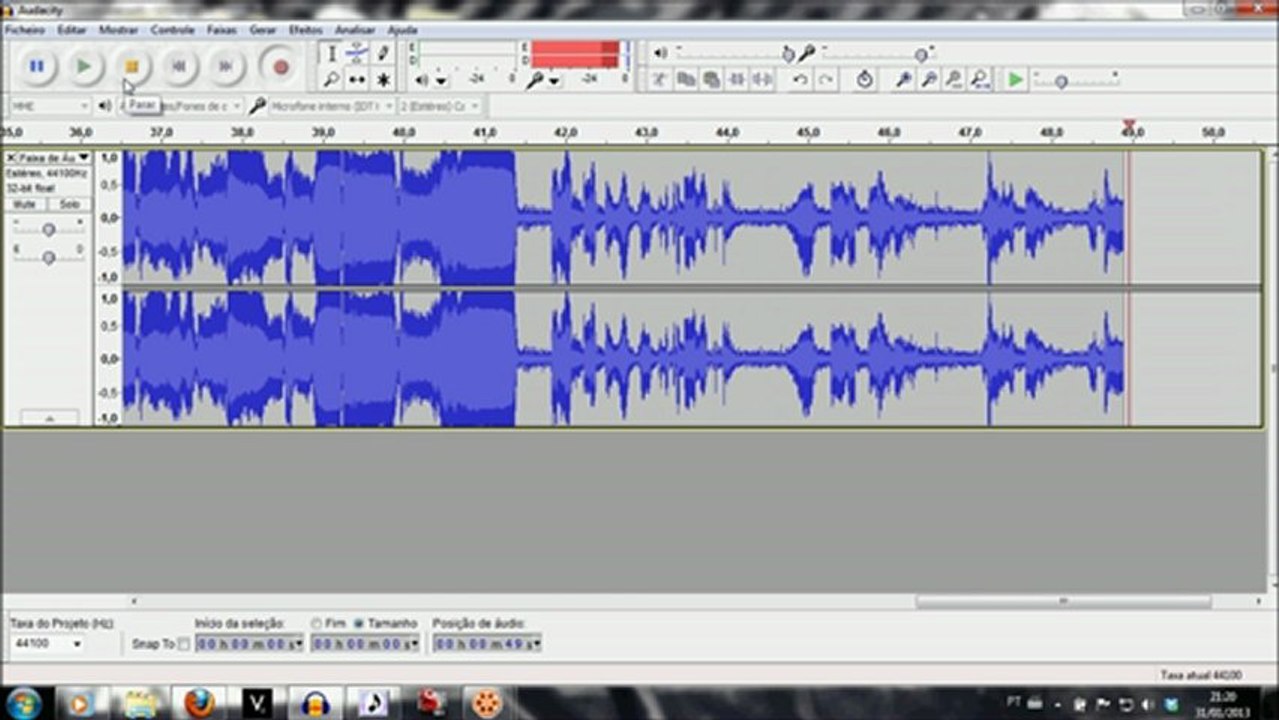Open the Efeitos menu
This screenshot has height=720, width=1279.
[x=306, y=30]
